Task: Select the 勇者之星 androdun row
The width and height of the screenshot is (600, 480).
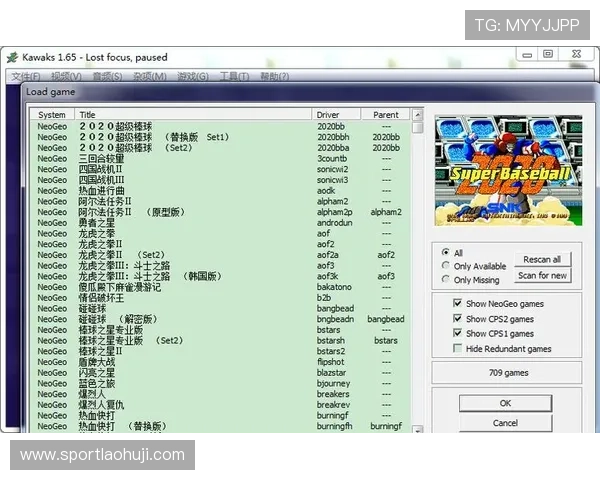Action: coord(220,223)
